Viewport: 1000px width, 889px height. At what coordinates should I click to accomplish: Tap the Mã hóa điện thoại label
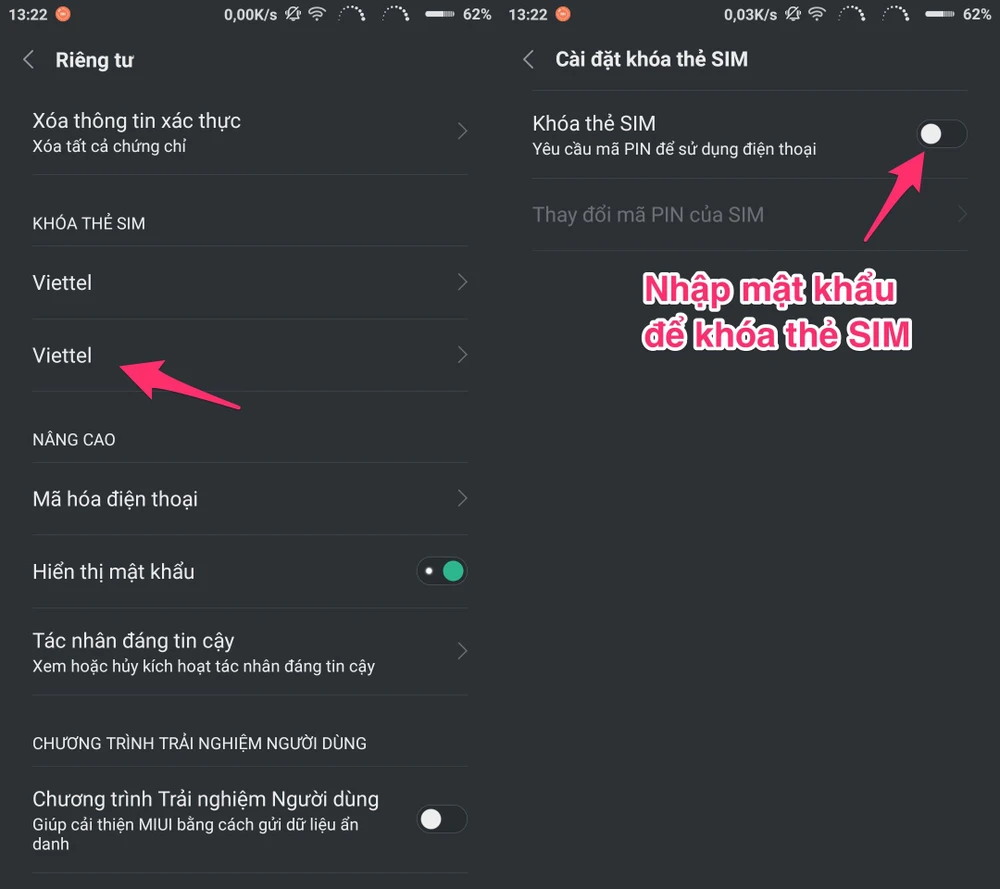click(x=115, y=498)
